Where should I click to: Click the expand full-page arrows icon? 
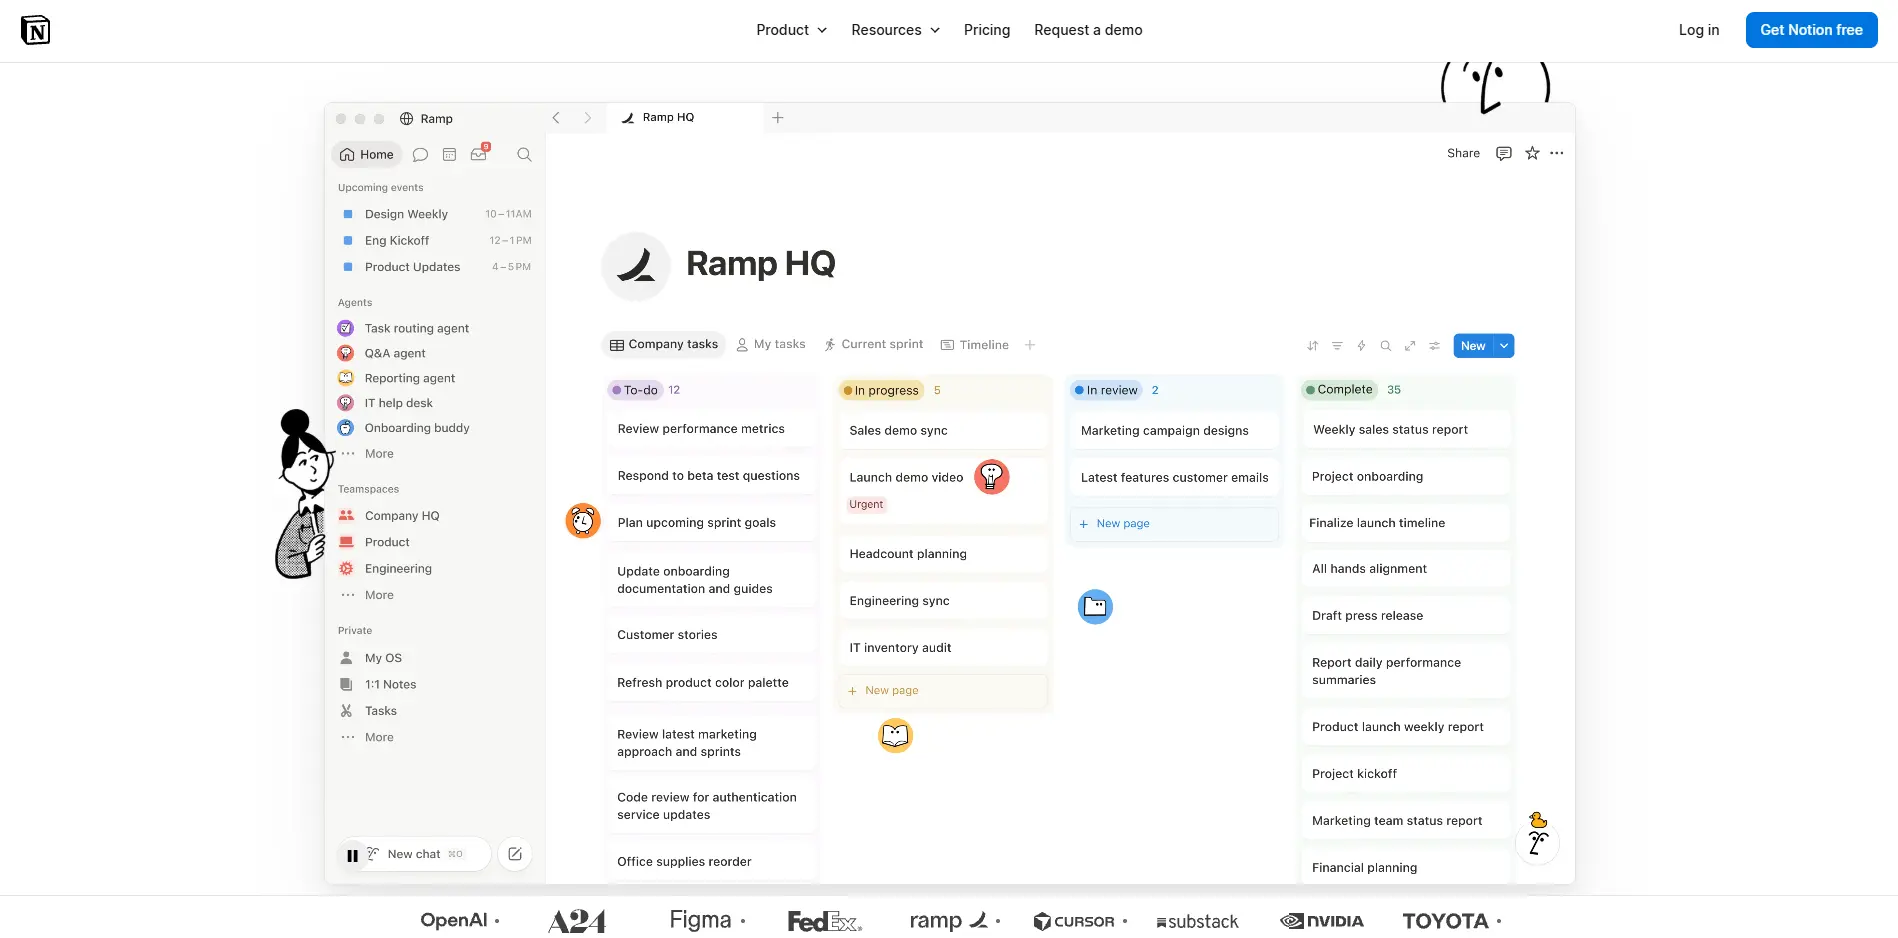tap(1410, 346)
